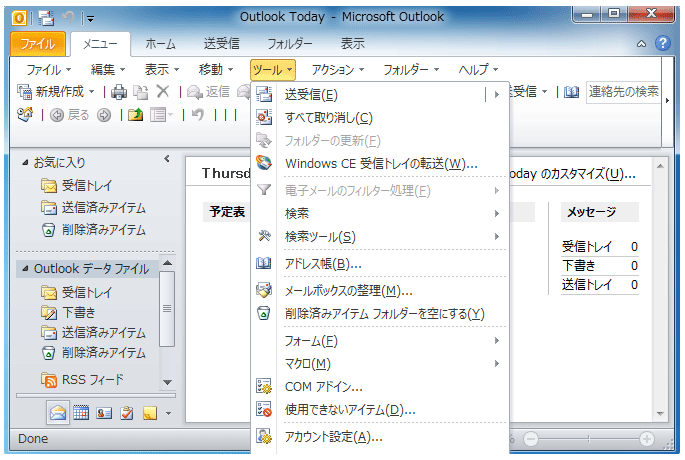The image size is (685, 460).
Task: Open 新規作成 dropdown arrow
Action: pos(92,92)
